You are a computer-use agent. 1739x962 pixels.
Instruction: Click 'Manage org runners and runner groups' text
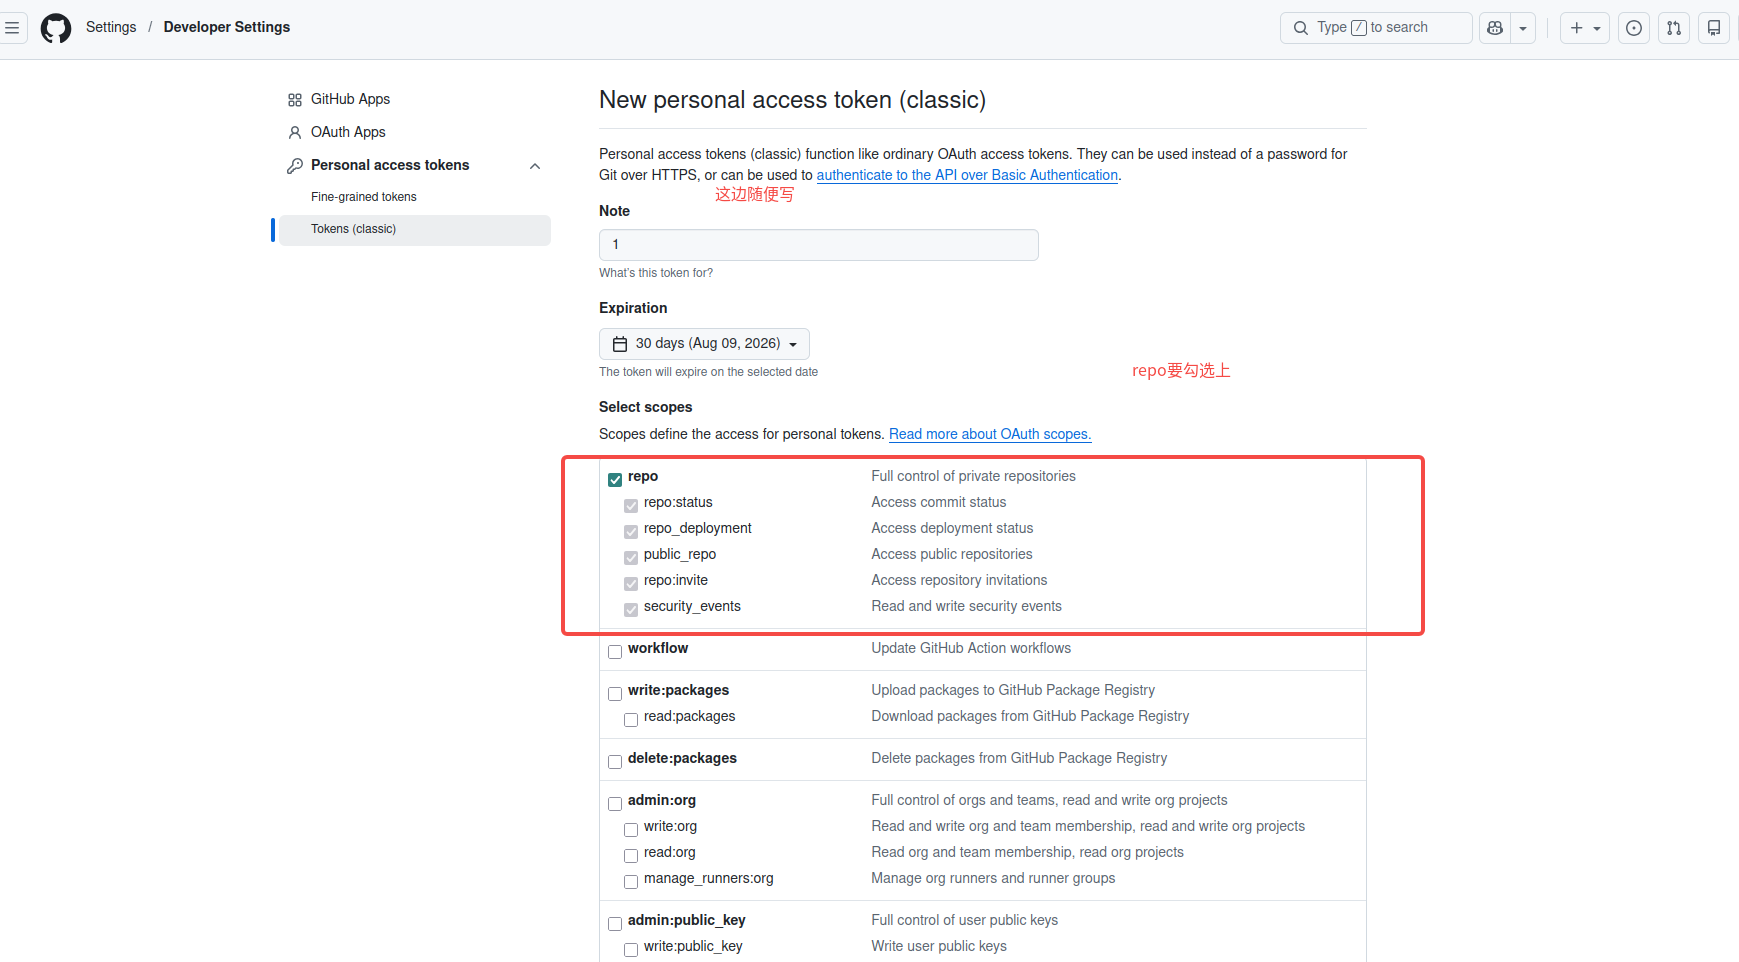click(993, 878)
